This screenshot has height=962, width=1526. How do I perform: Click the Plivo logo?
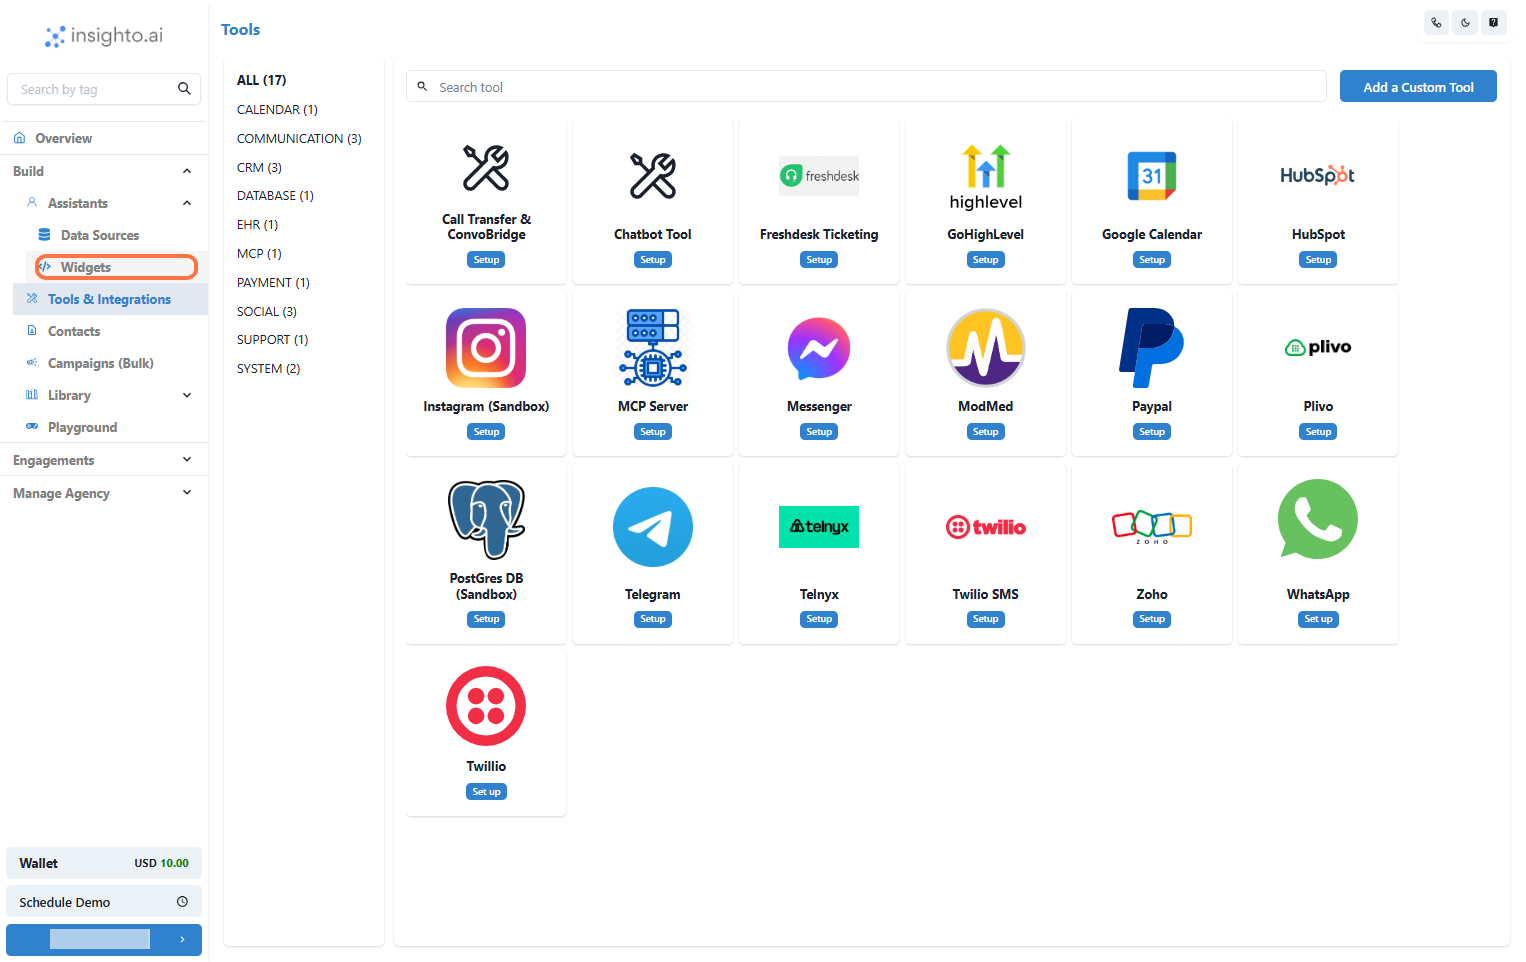(1318, 347)
